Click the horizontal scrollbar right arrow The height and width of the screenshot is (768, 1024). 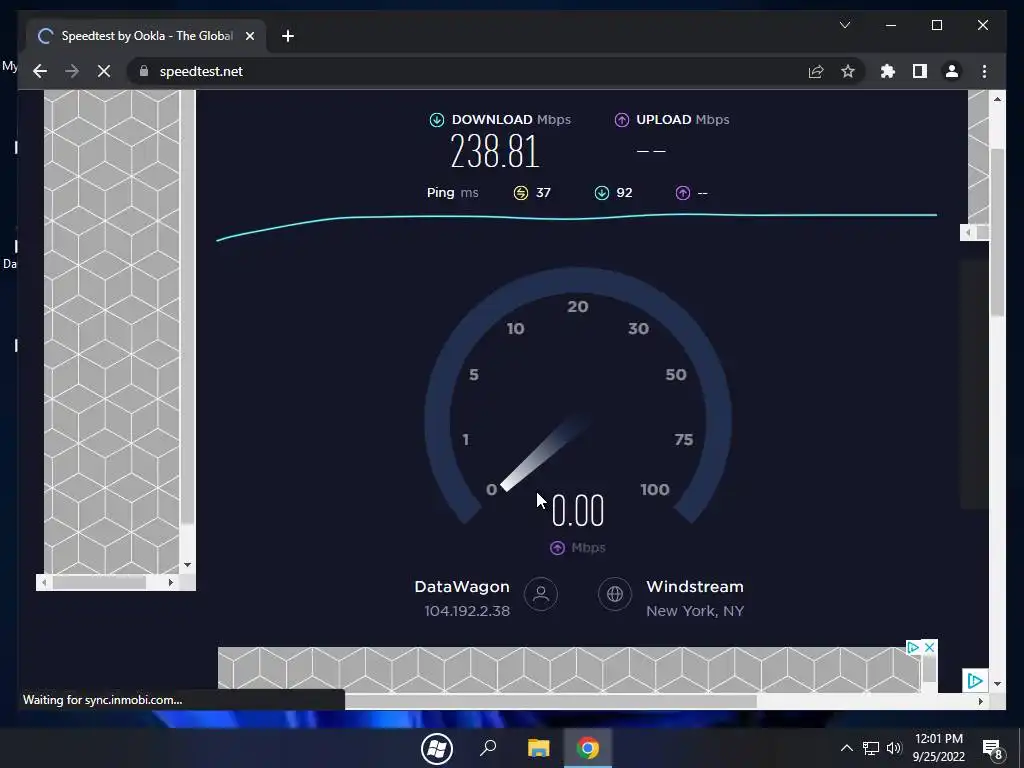980,701
